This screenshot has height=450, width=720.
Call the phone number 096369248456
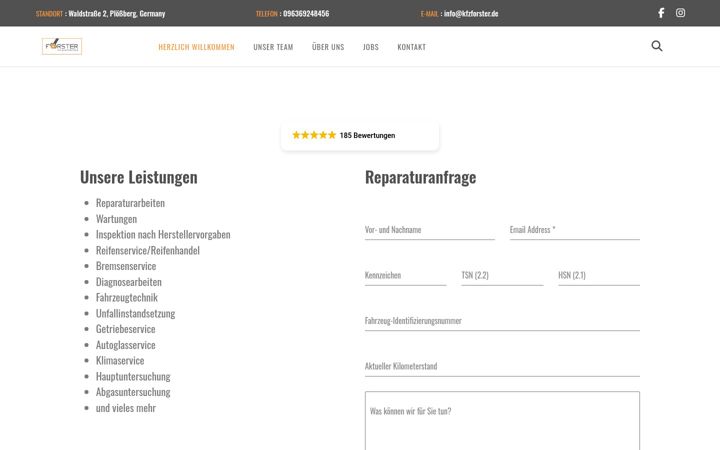pyautogui.click(x=306, y=13)
